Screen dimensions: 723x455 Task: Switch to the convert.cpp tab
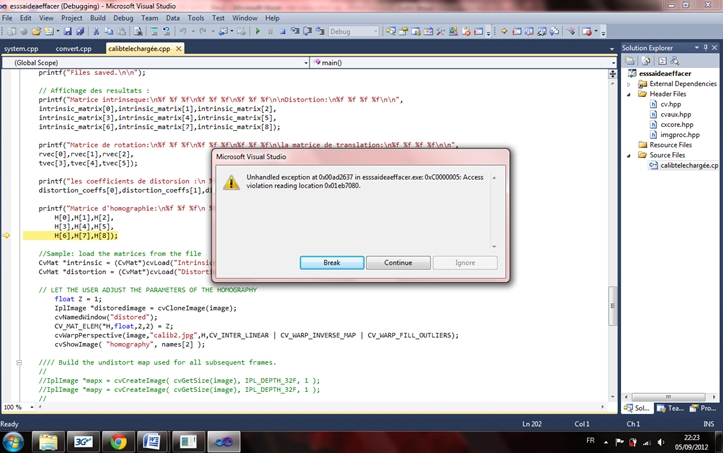74,48
